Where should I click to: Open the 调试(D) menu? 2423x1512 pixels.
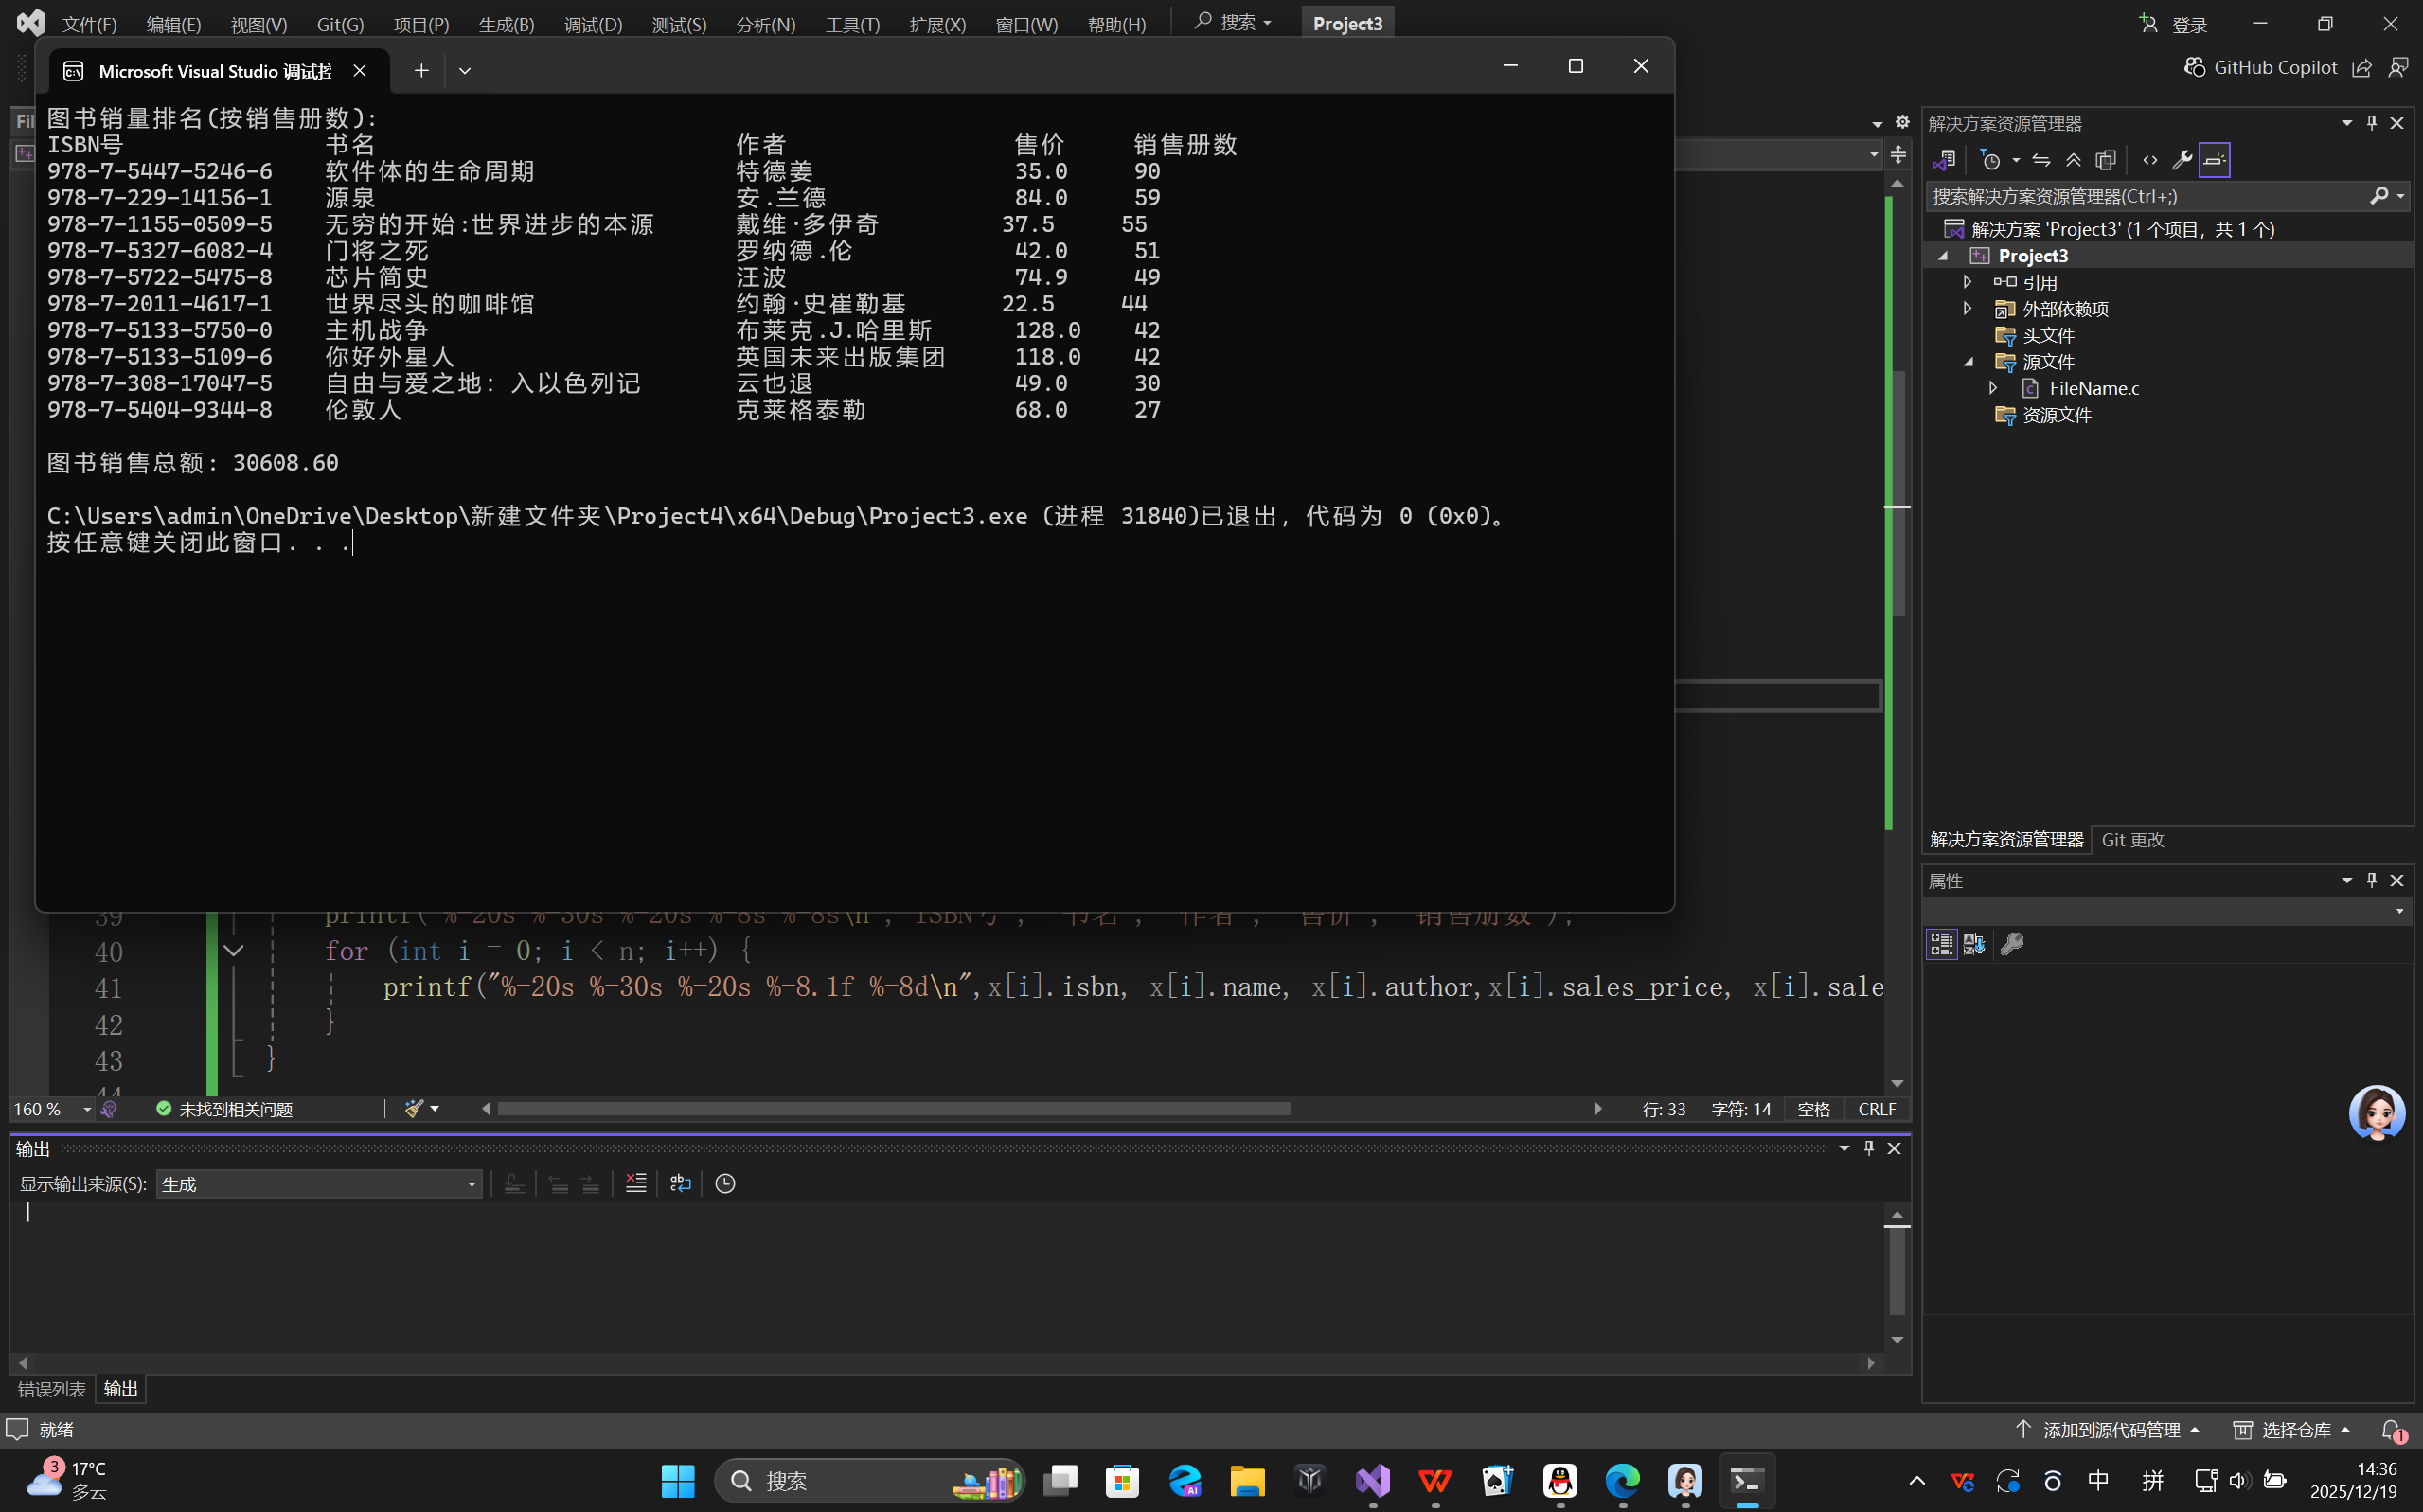(x=592, y=24)
